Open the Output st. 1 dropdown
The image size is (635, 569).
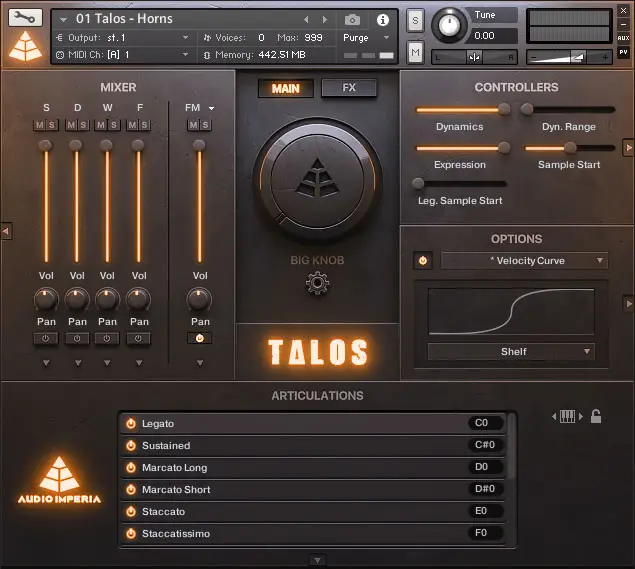coord(185,38)
